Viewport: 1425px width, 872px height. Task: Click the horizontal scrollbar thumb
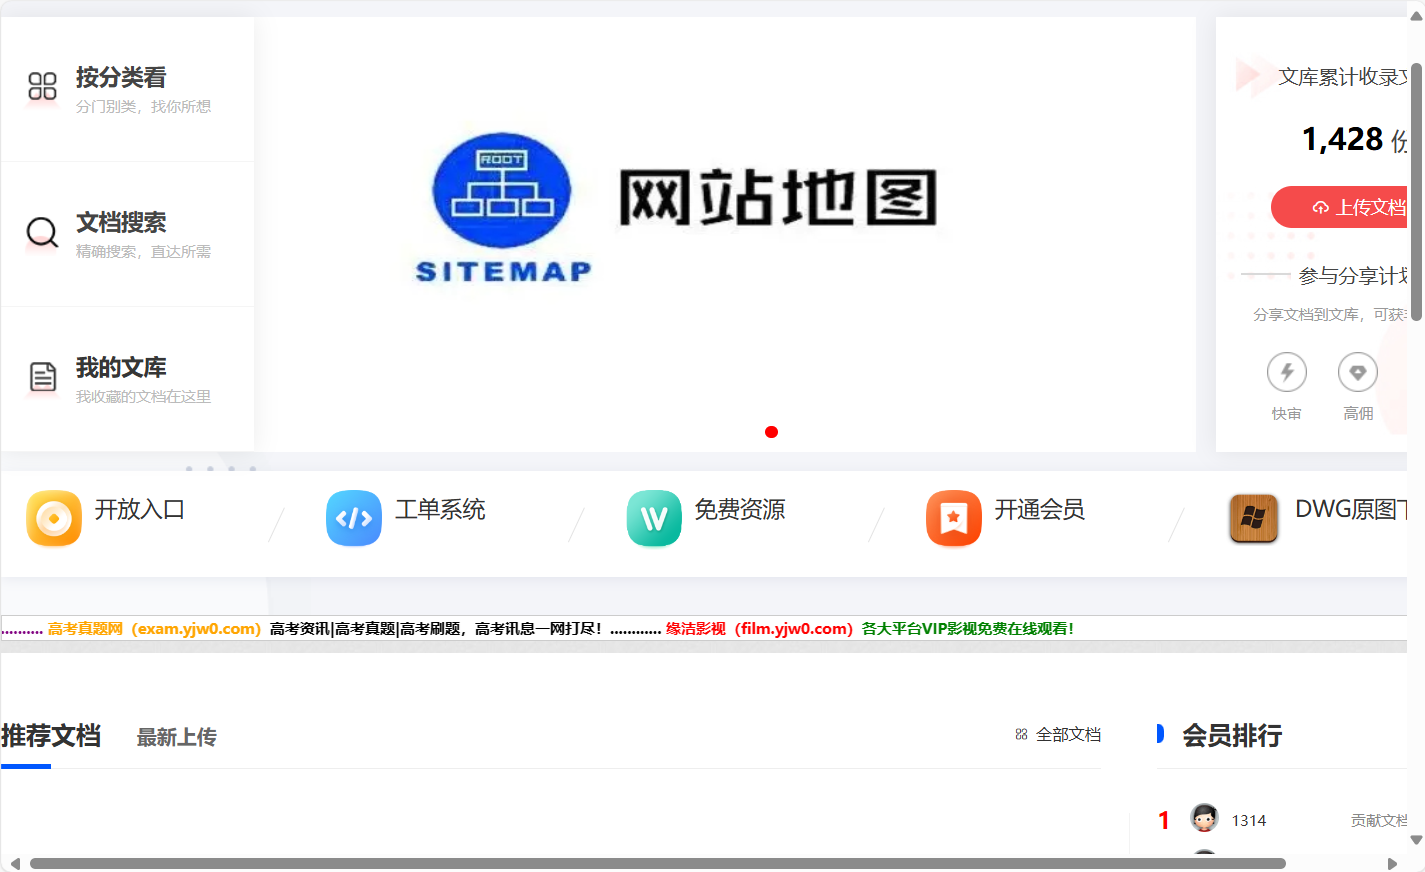tap(657, 863)
